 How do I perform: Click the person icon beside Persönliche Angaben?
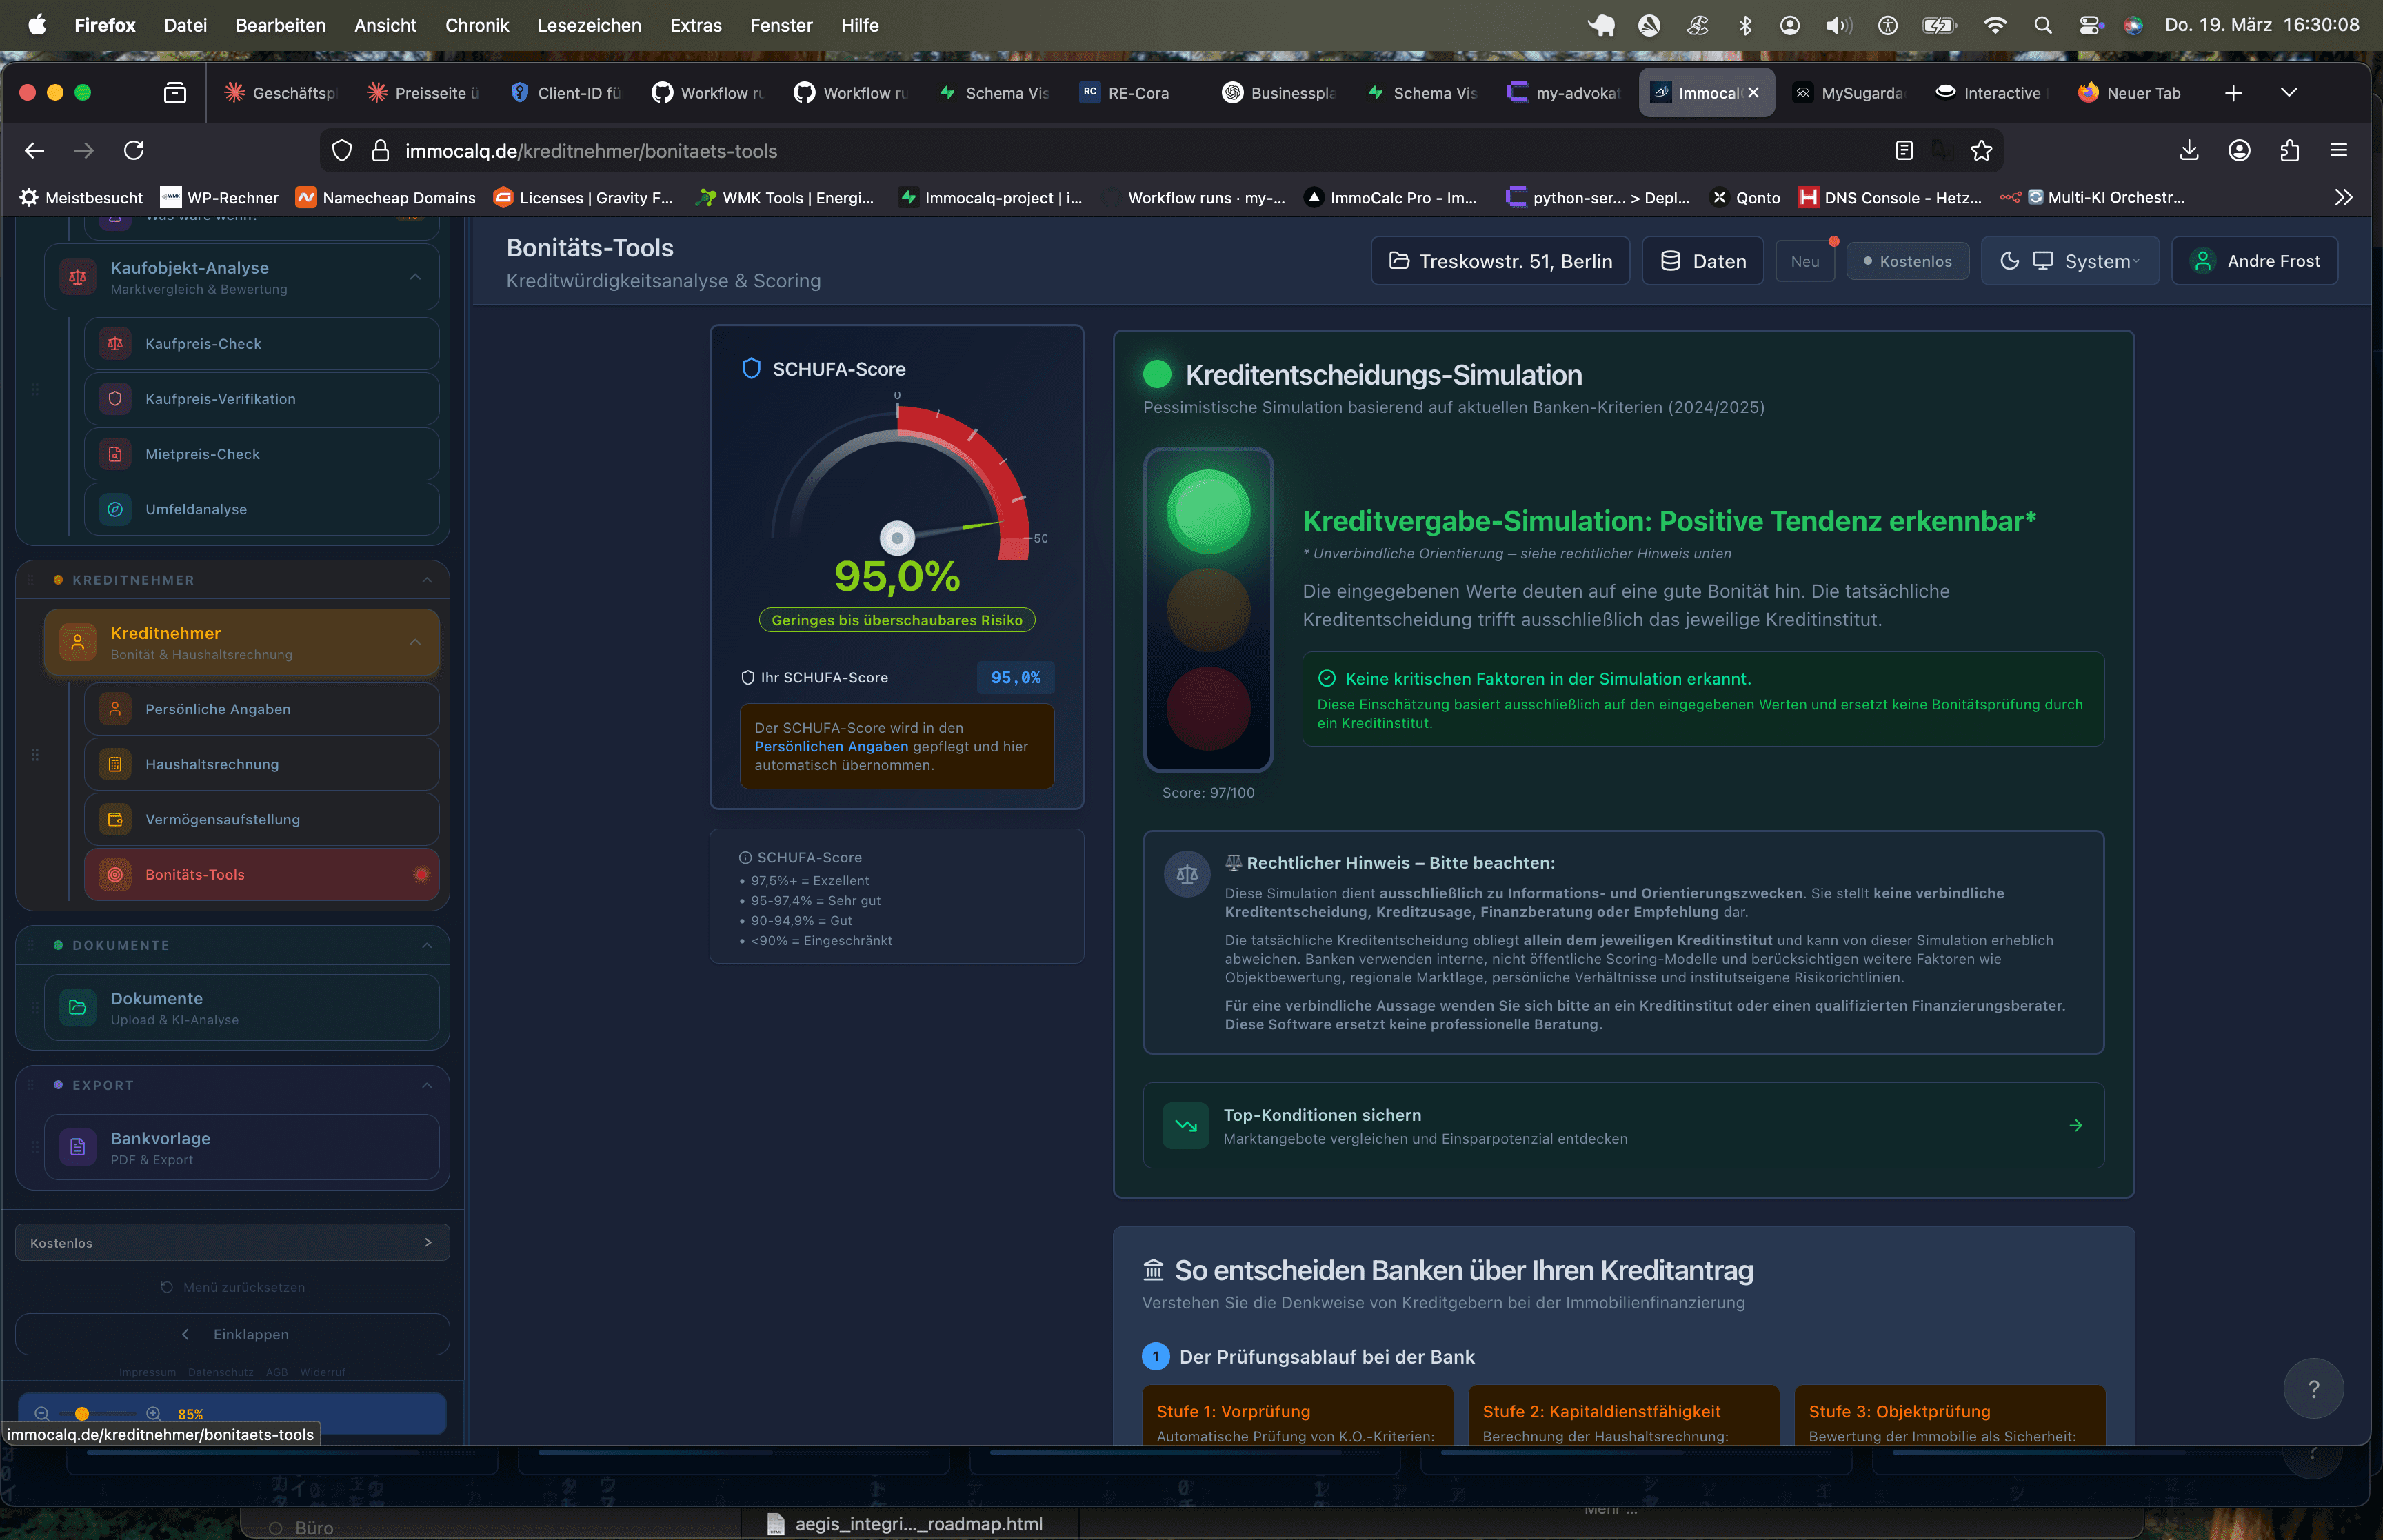(x=115, y=709)
